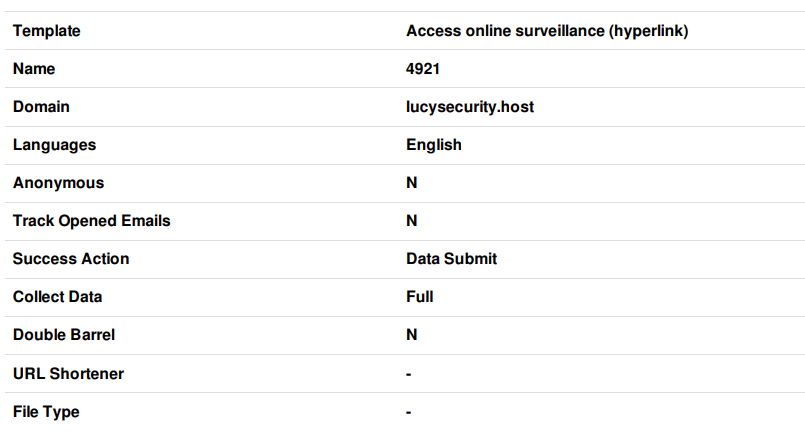Screen dimensions: 805x441
Task: Click the Anonymous label
Action: click(59, 183)
